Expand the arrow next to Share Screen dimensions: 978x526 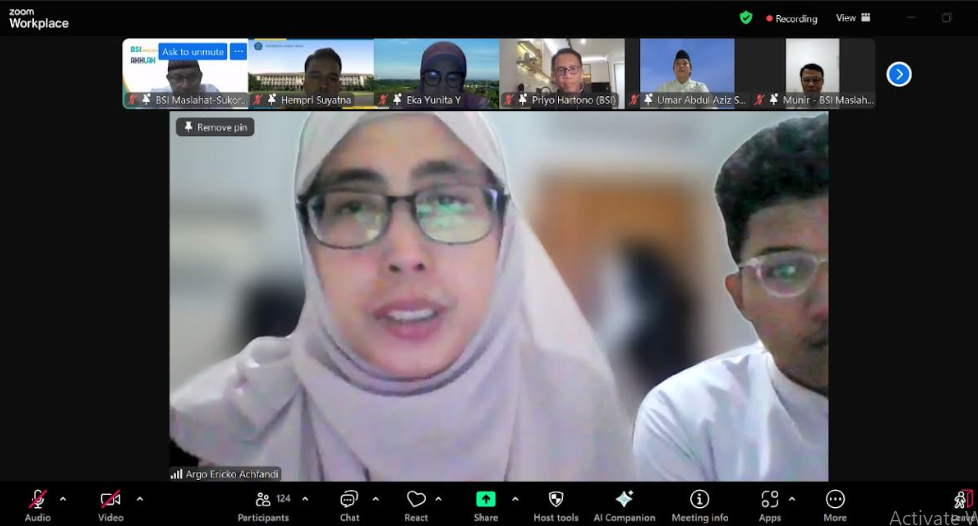click(x=515, y=498)
